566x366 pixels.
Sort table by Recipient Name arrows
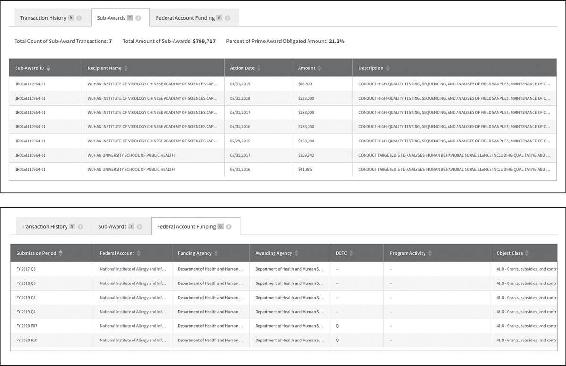pyautogui.click(x=126, y=68)
